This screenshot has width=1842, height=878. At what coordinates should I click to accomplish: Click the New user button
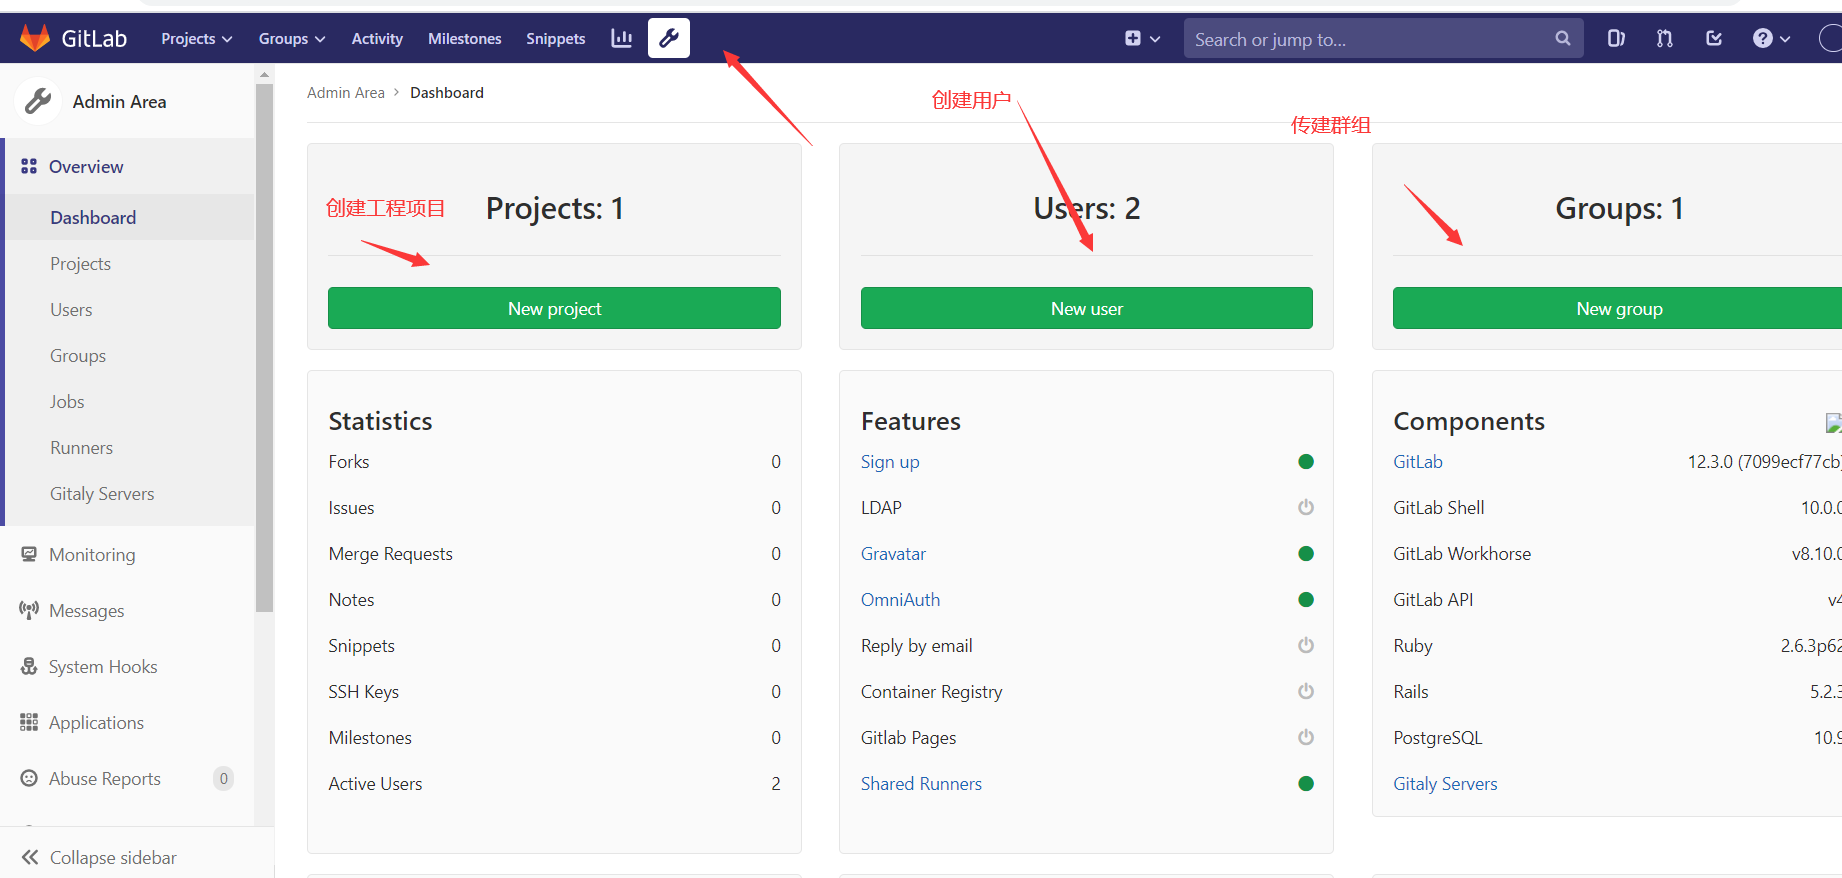[x=1087, y=308]
